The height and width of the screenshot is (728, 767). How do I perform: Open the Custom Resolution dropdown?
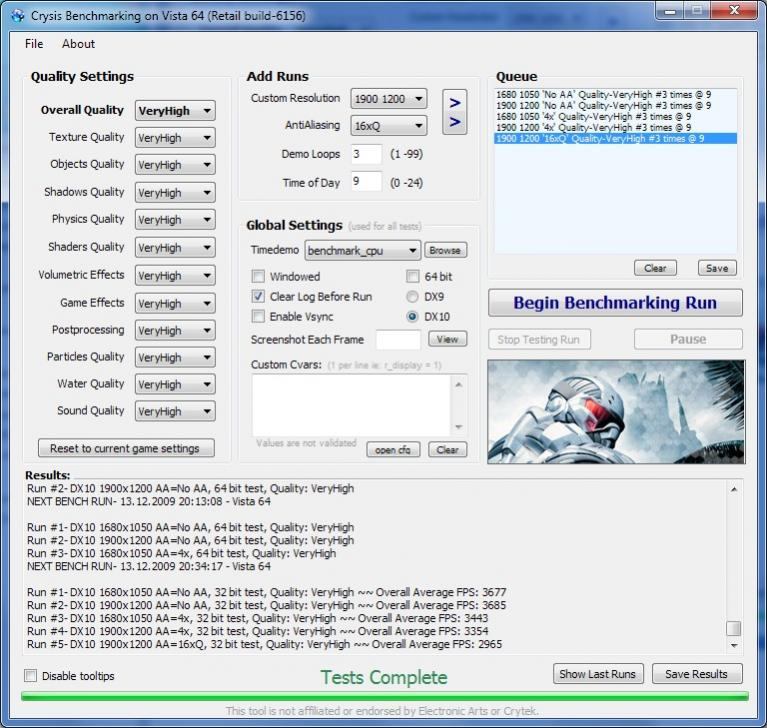[388, 99]
